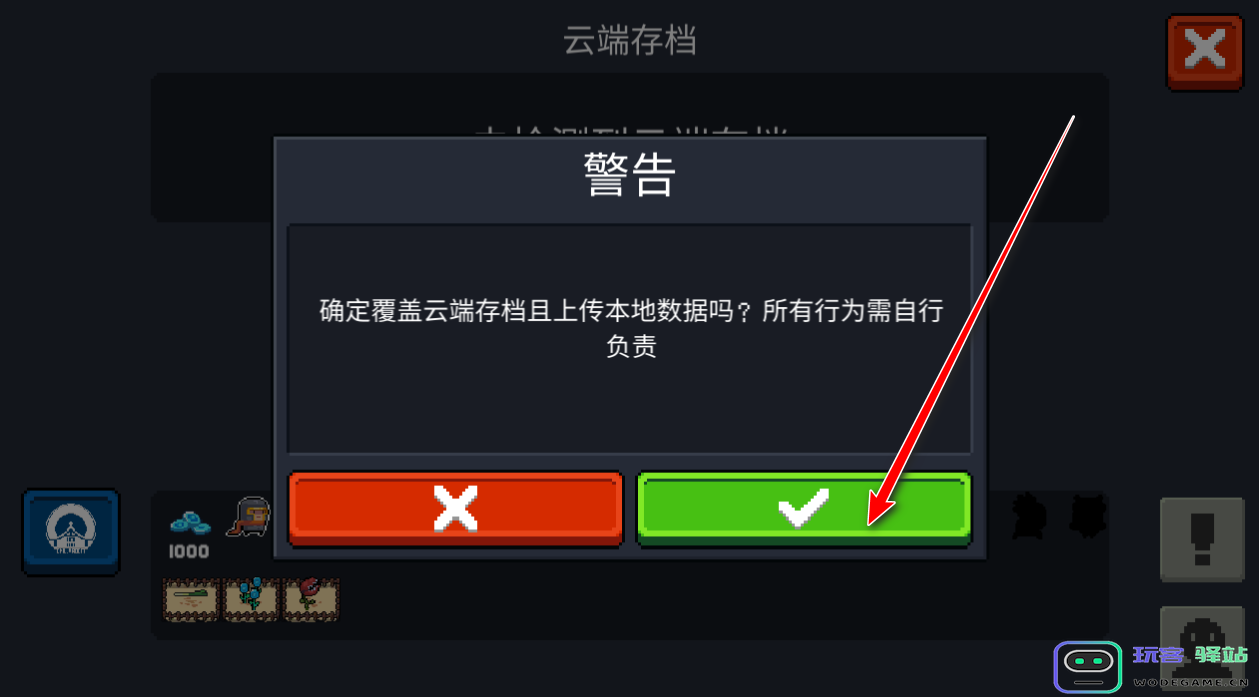Click the robot face watermark logo
The image size is (1259, 697).
click(x=1088, y=666)
